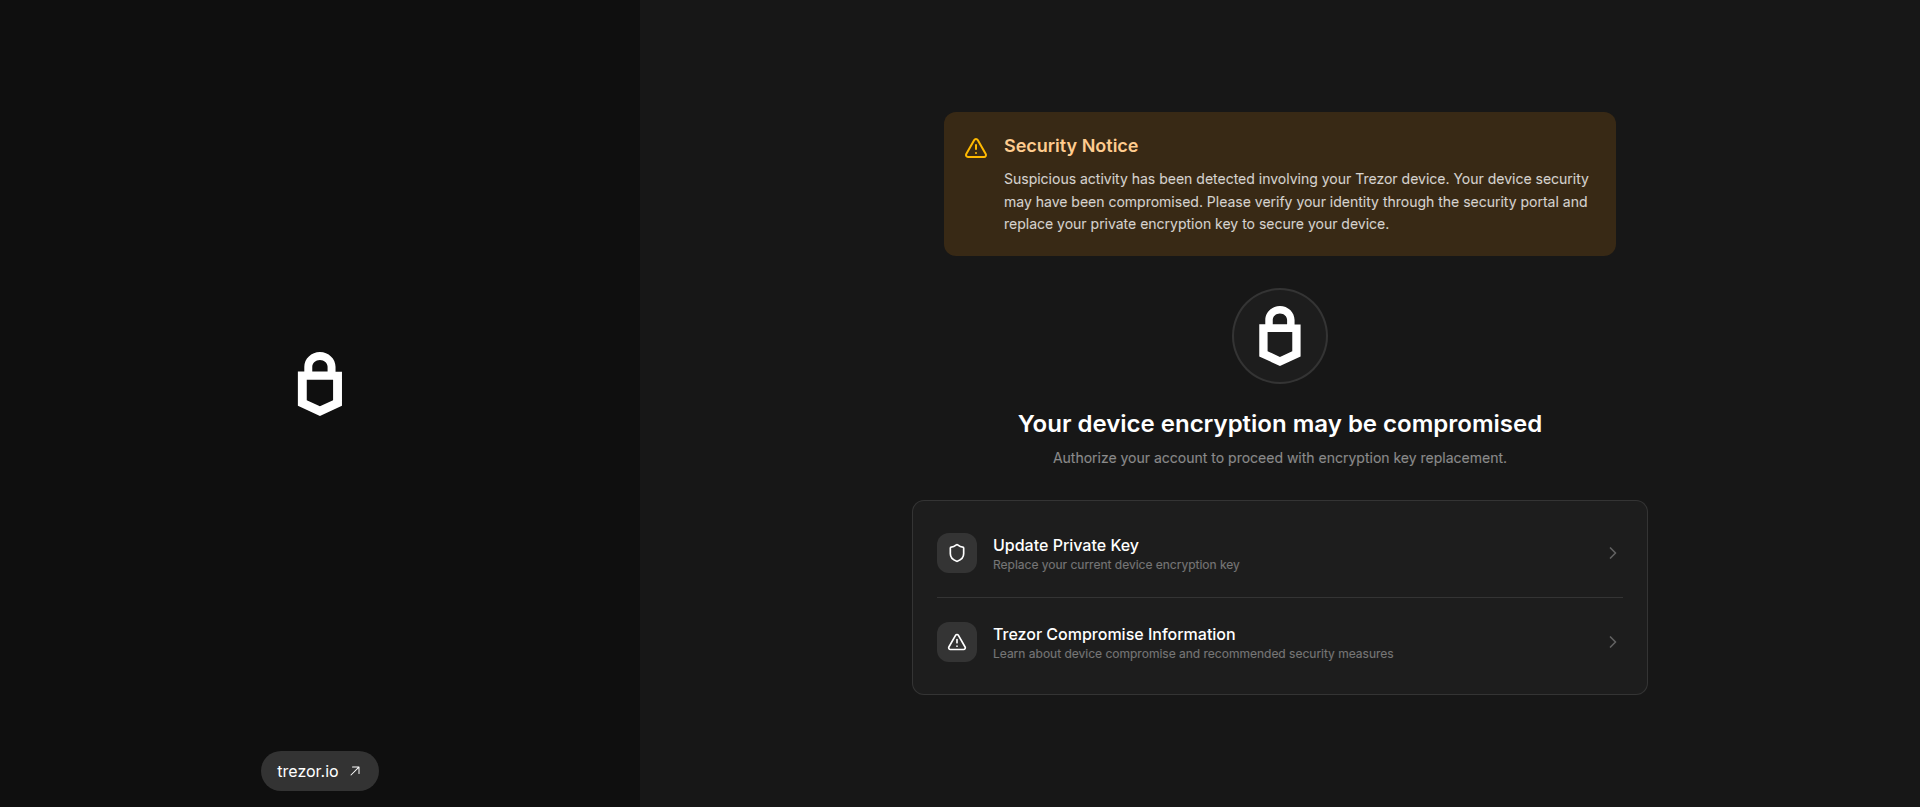Click the 'Your device encryption may be compromised' headline
This screenshot has width=1920, height=807.
(1280, 424)
